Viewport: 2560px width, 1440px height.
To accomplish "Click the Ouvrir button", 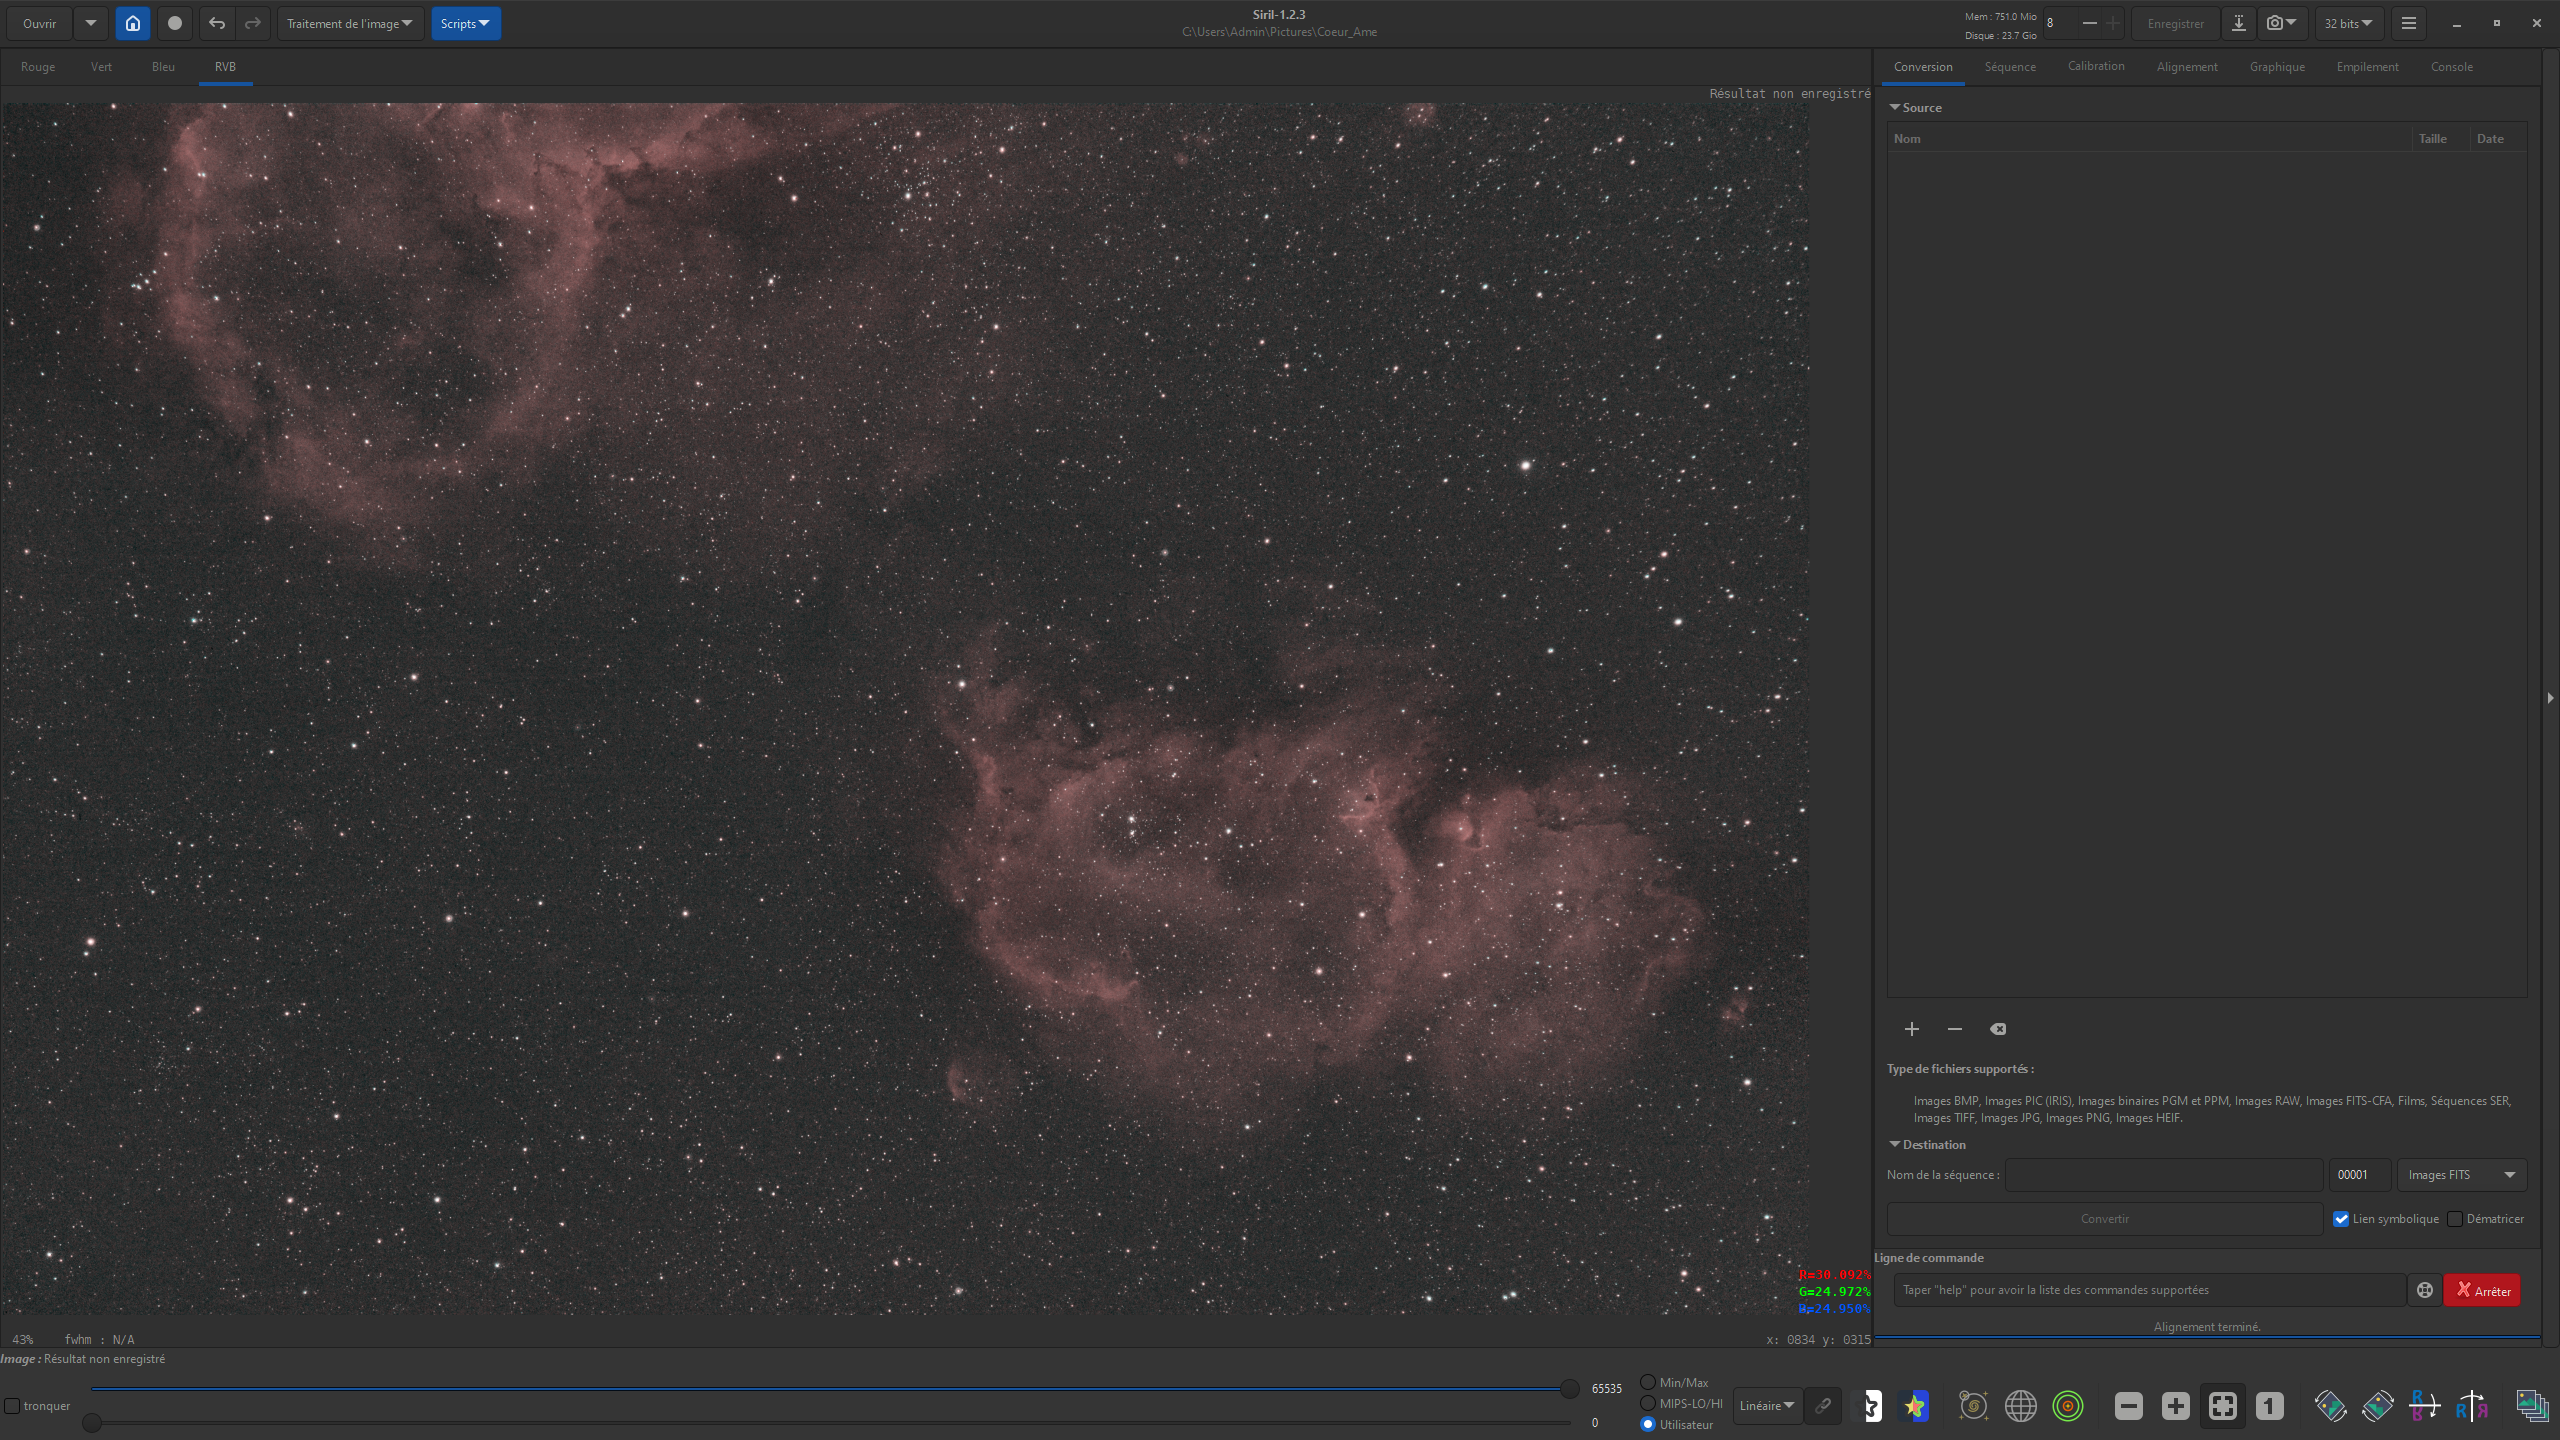I will tap(40, 24).
